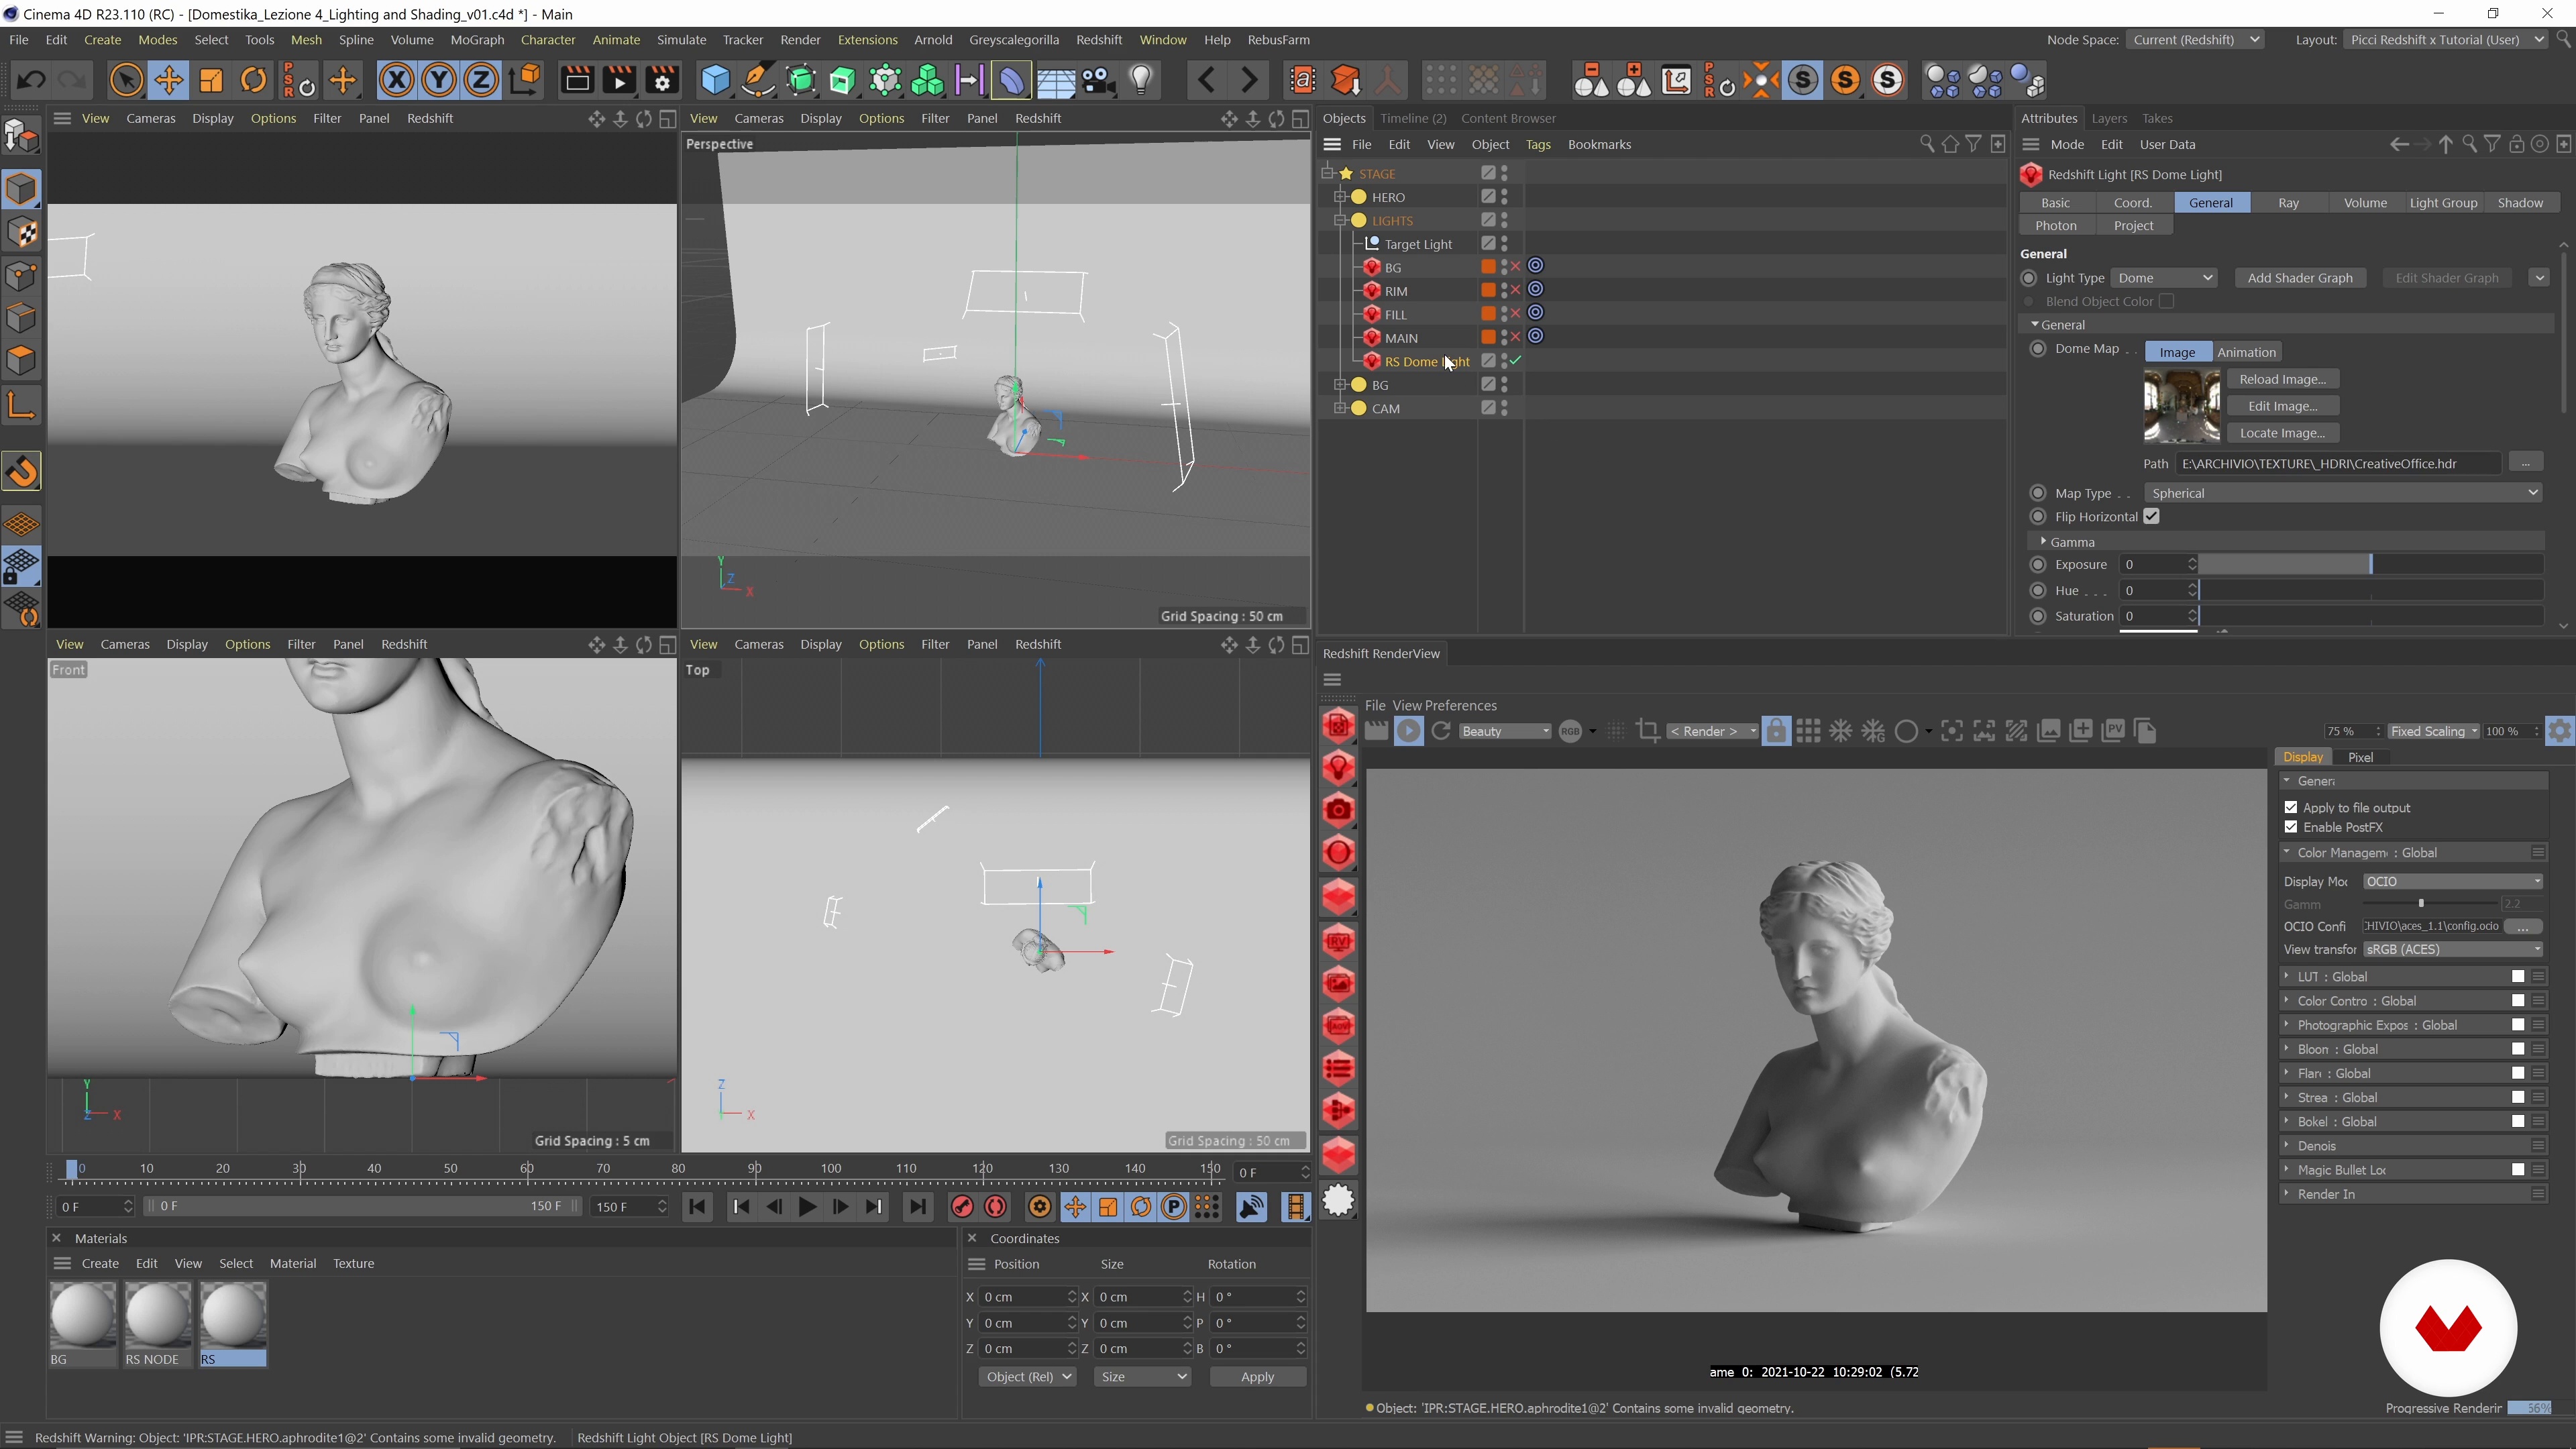
Task: Click the Camera object icon
Action: 1099,80
